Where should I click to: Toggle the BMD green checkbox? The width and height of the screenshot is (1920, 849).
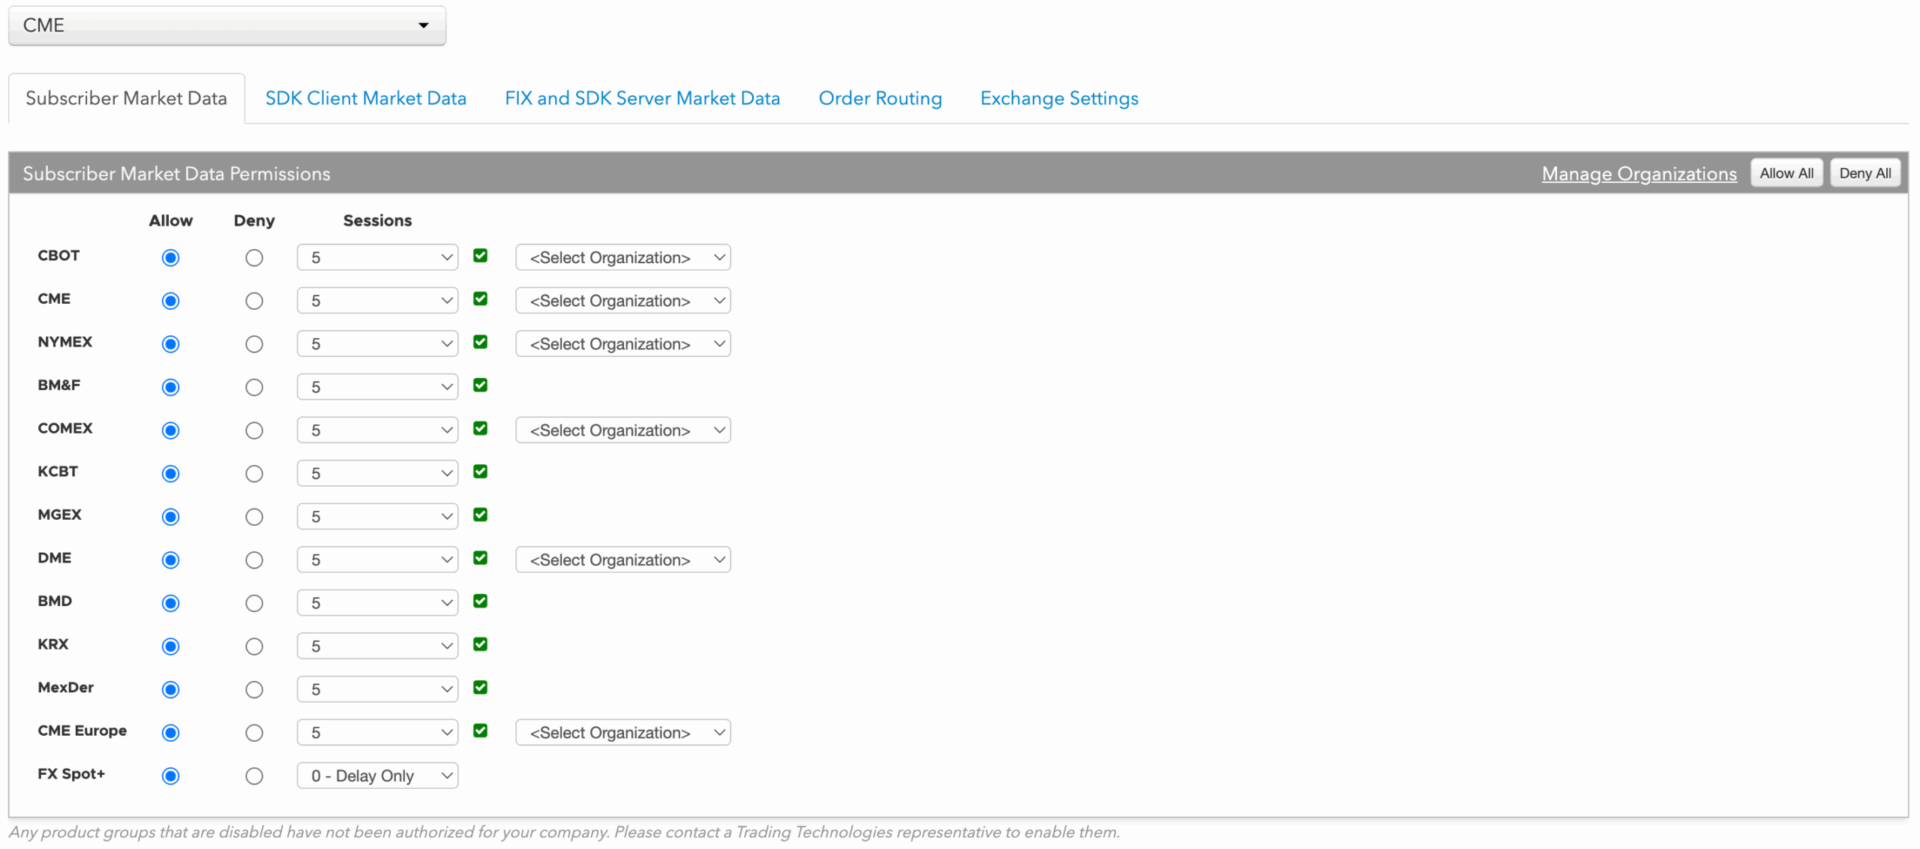481,601
